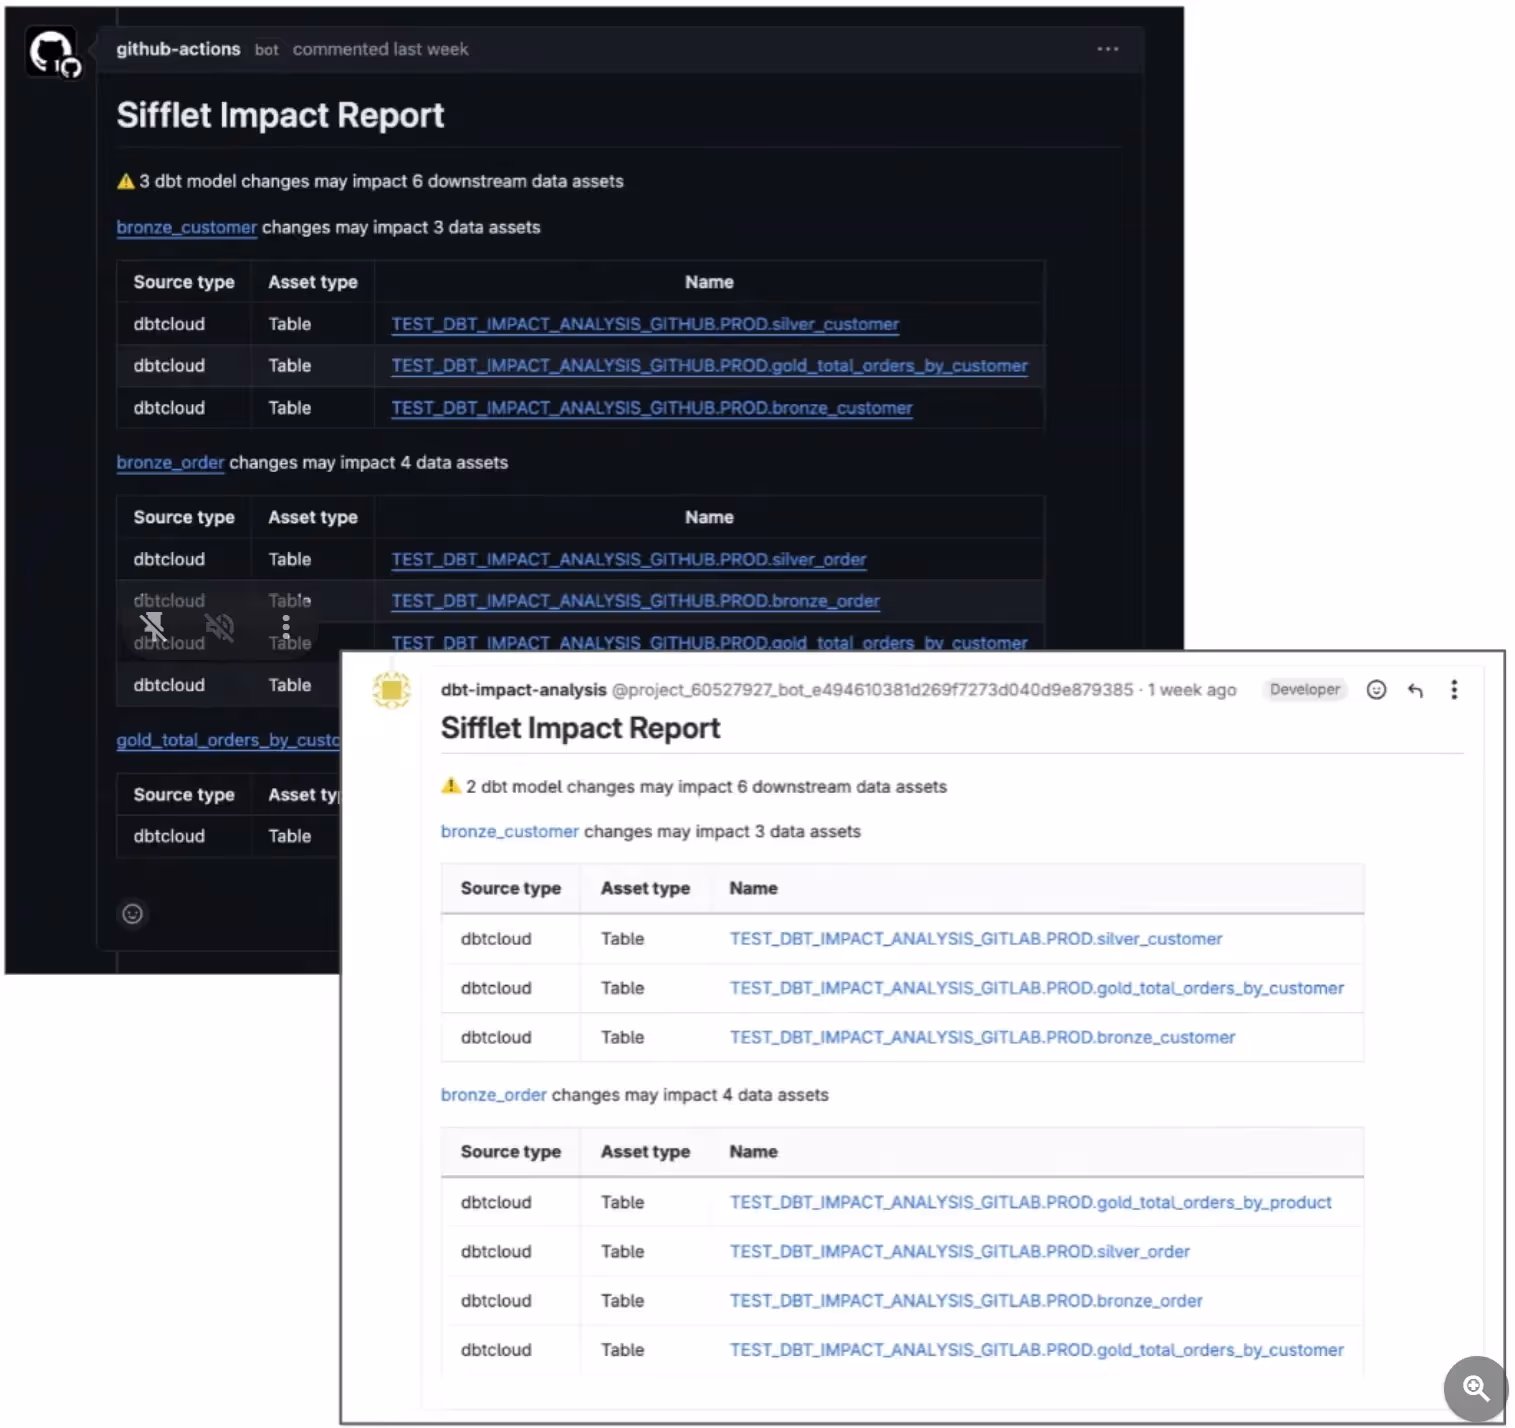Click the bot label next to github-actions
Image resolution: width=1515 pixels, height=1428 pixels.
(266, 49)
